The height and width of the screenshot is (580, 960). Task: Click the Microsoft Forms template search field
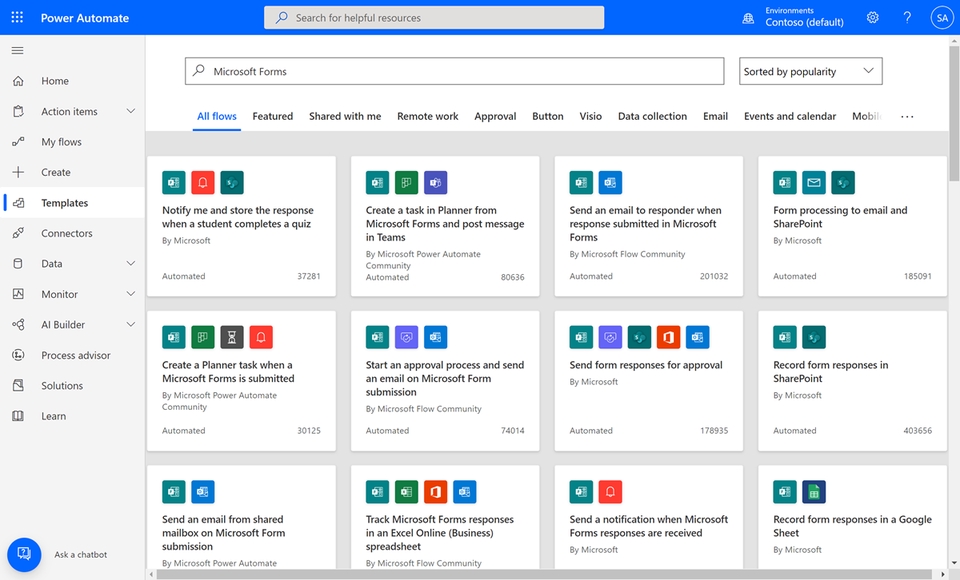454,71
